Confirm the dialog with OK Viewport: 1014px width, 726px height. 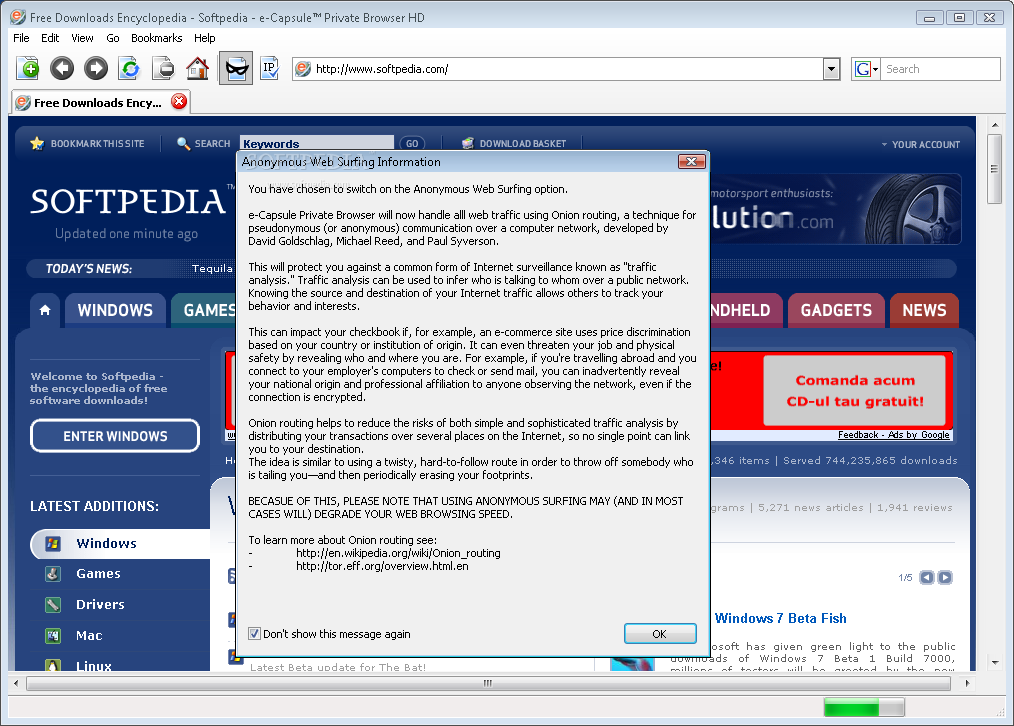tap(660, 634)
